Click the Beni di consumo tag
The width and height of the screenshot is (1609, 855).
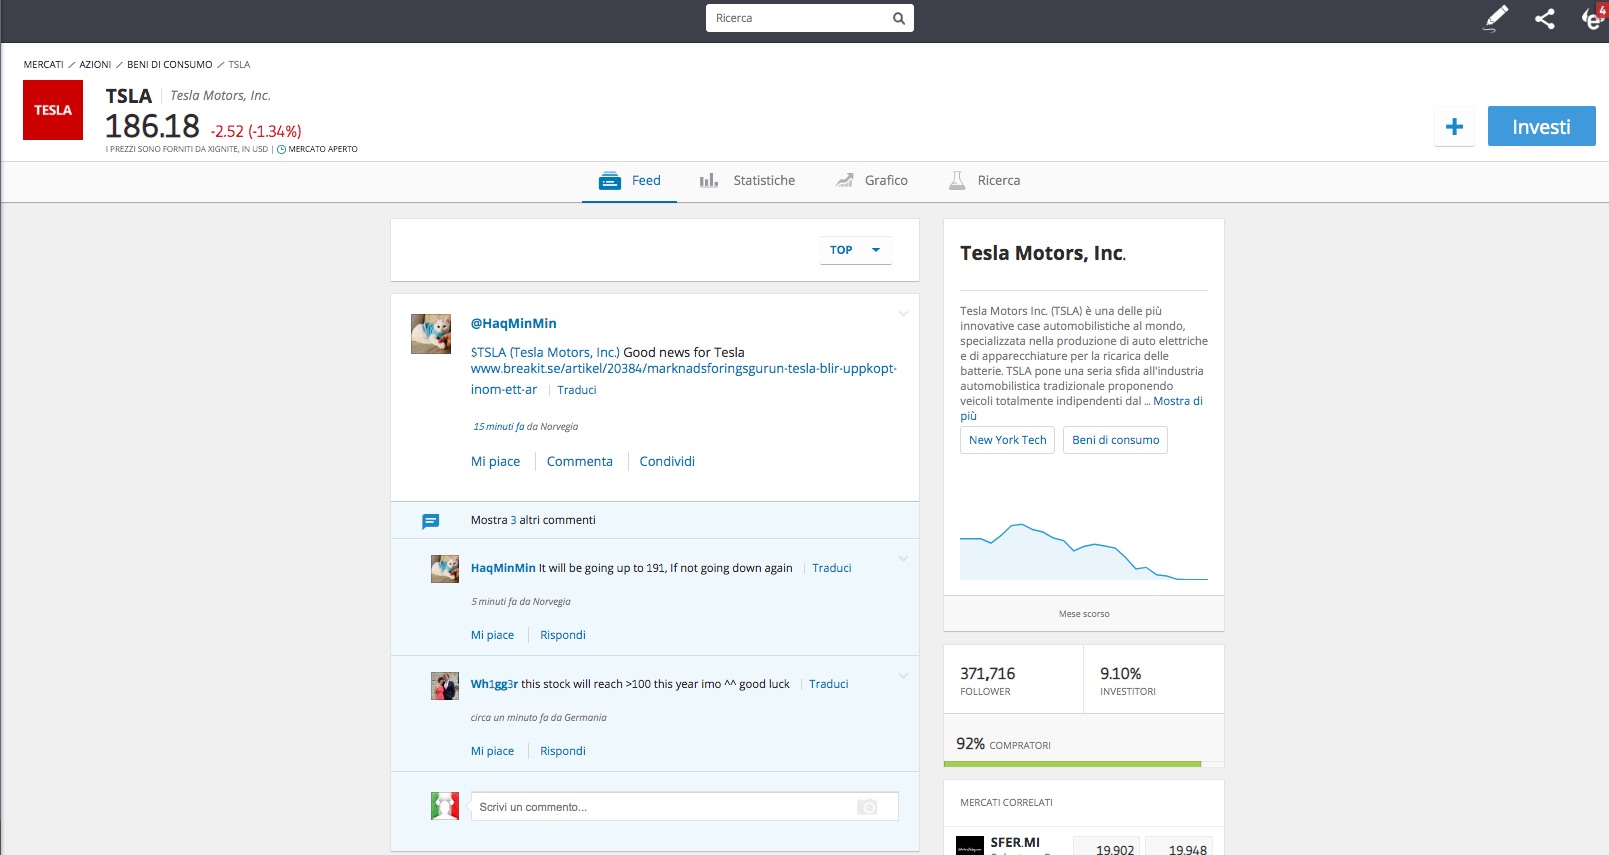[1115, 440]
